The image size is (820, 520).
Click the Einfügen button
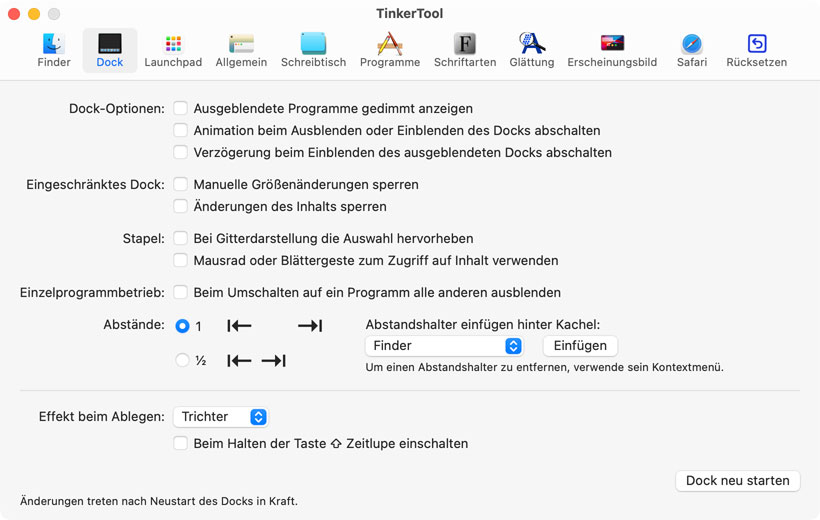click(580, 345)
